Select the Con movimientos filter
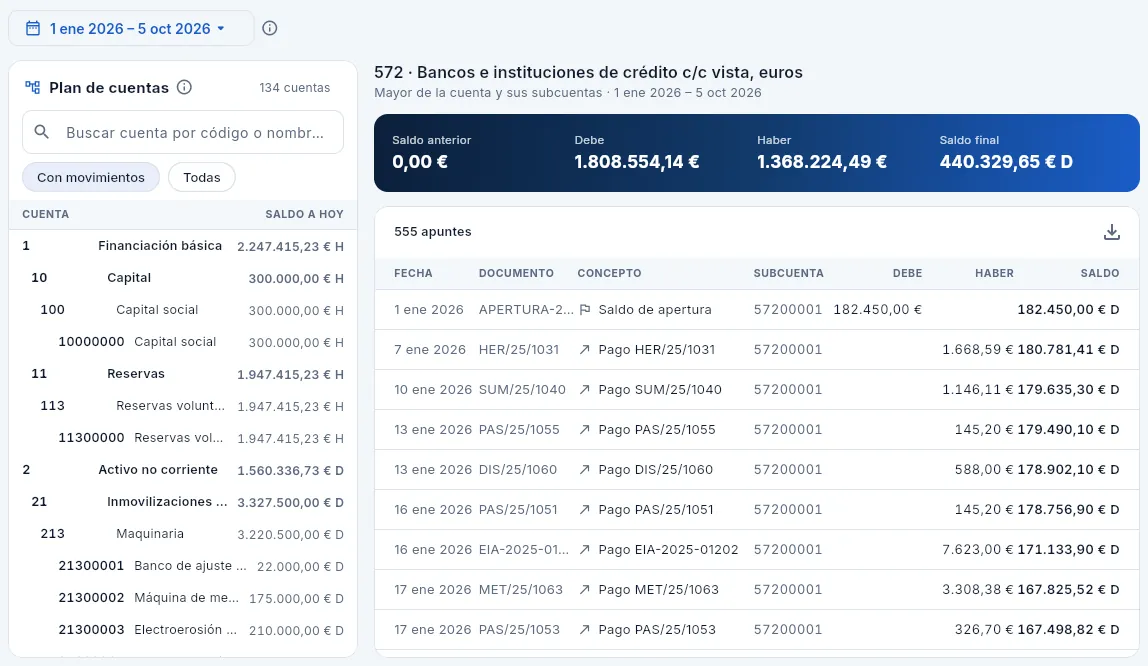The height and width of the screenshot is (666, 1148). (91, 177)
